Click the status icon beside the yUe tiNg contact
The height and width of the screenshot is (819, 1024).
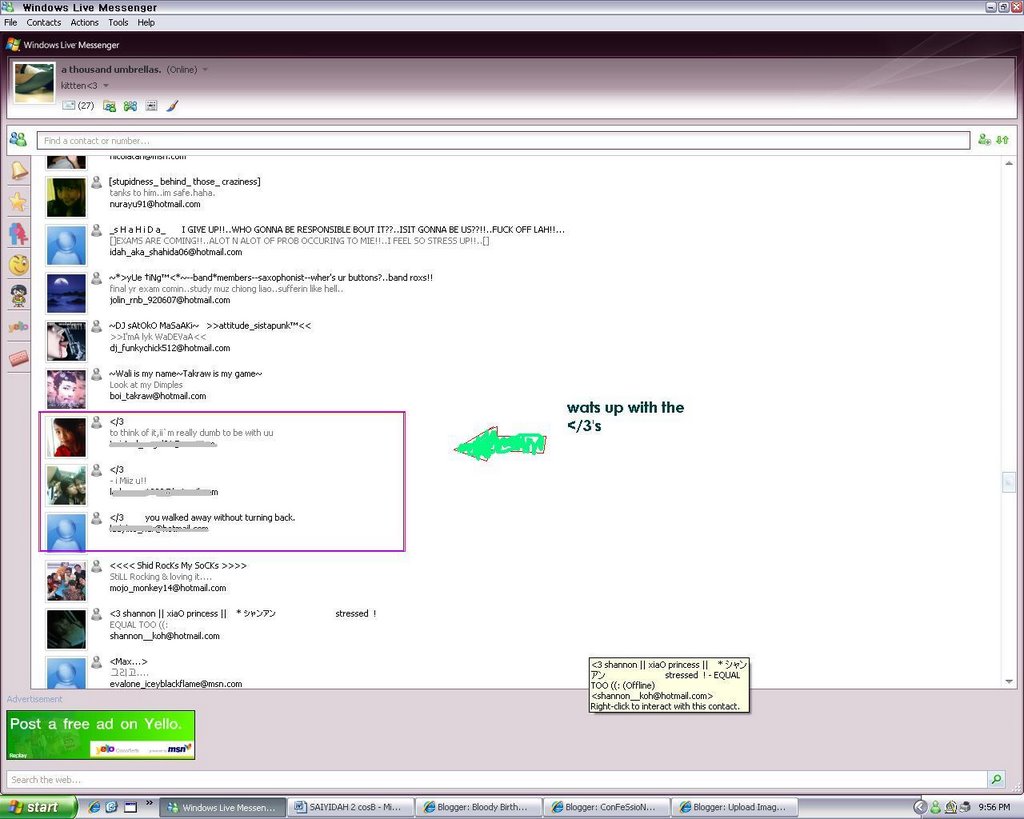96,278
